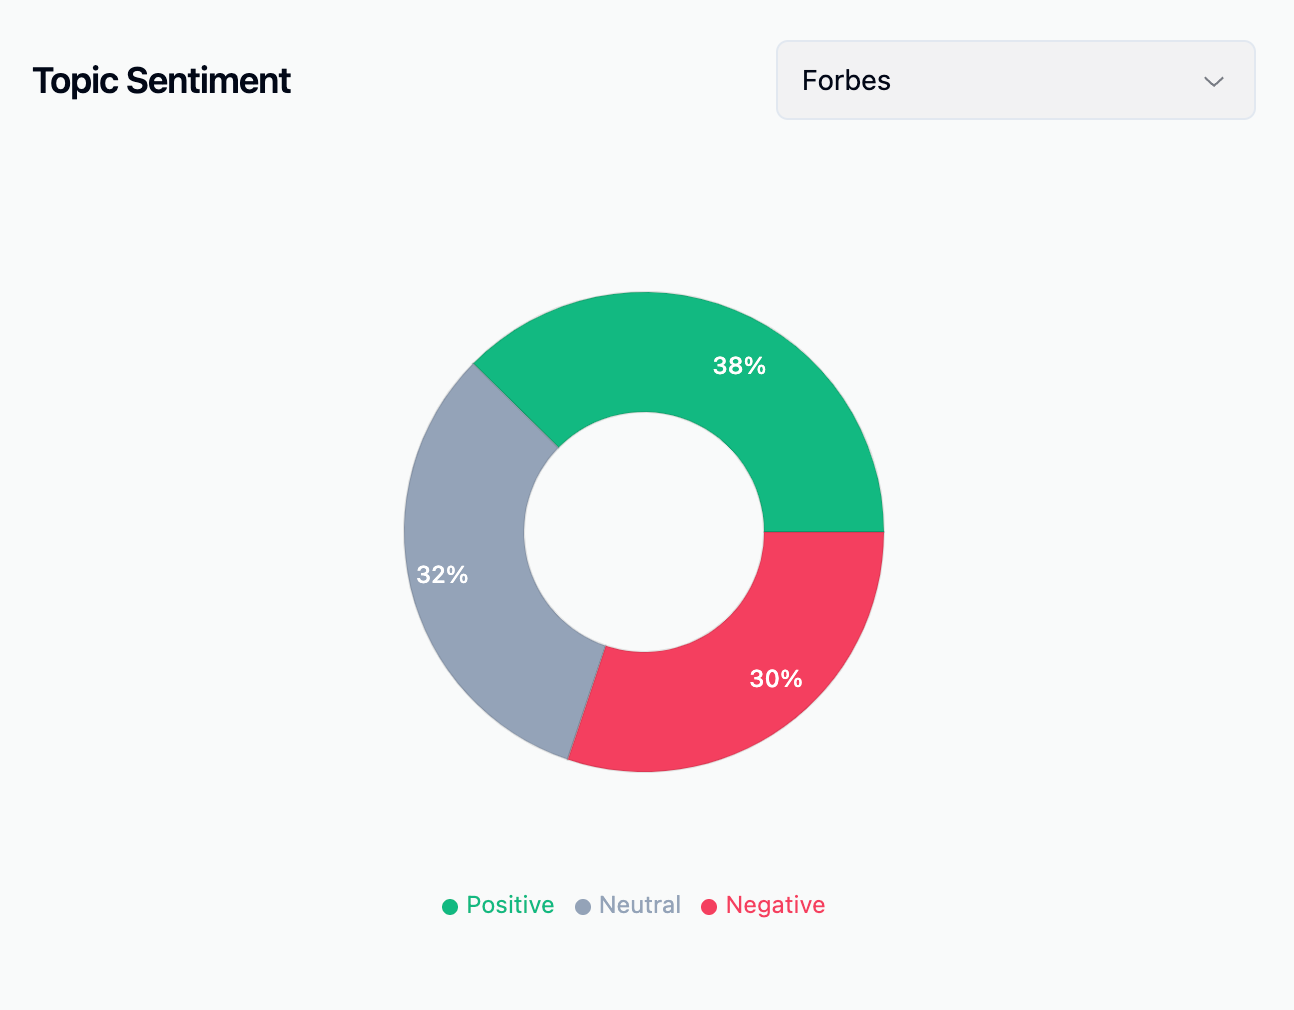Click the word Topic in the heading
The image size is (1294, 1010).
pyautogui.click(x=75, y=81)
